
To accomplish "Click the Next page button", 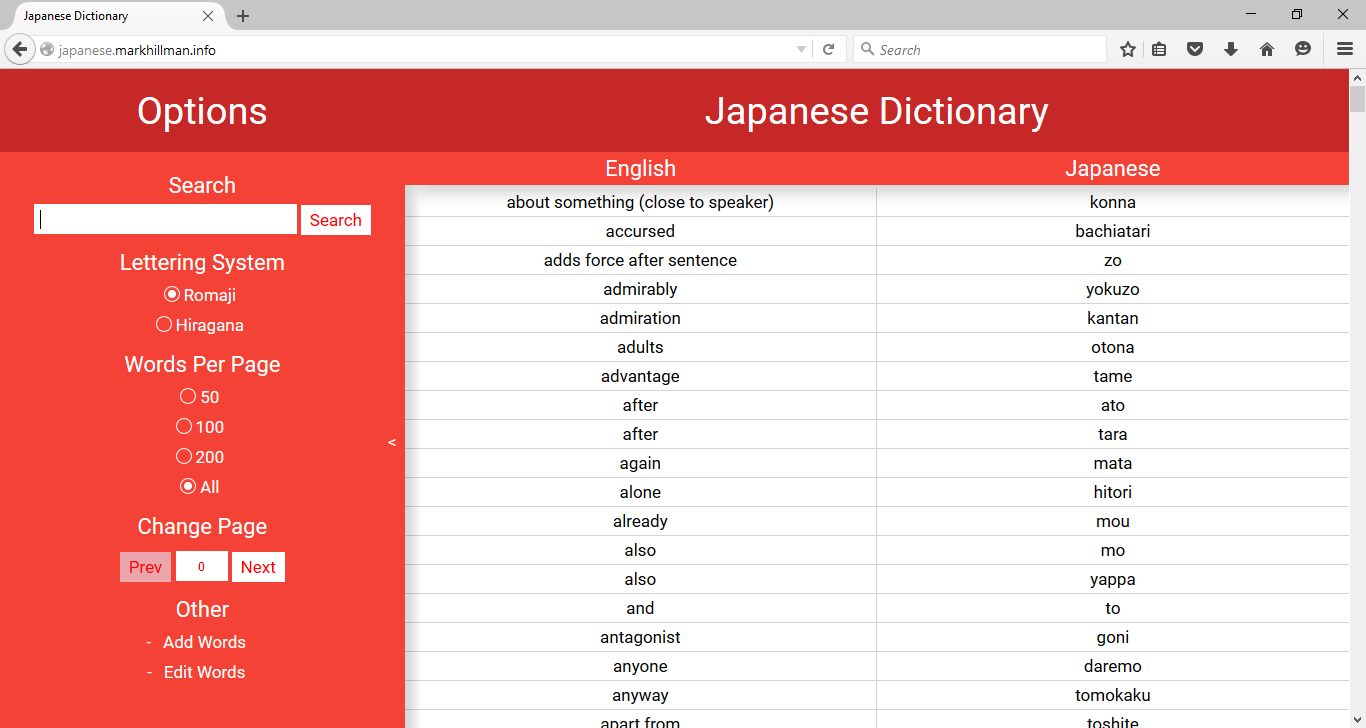I will point(258,567).
